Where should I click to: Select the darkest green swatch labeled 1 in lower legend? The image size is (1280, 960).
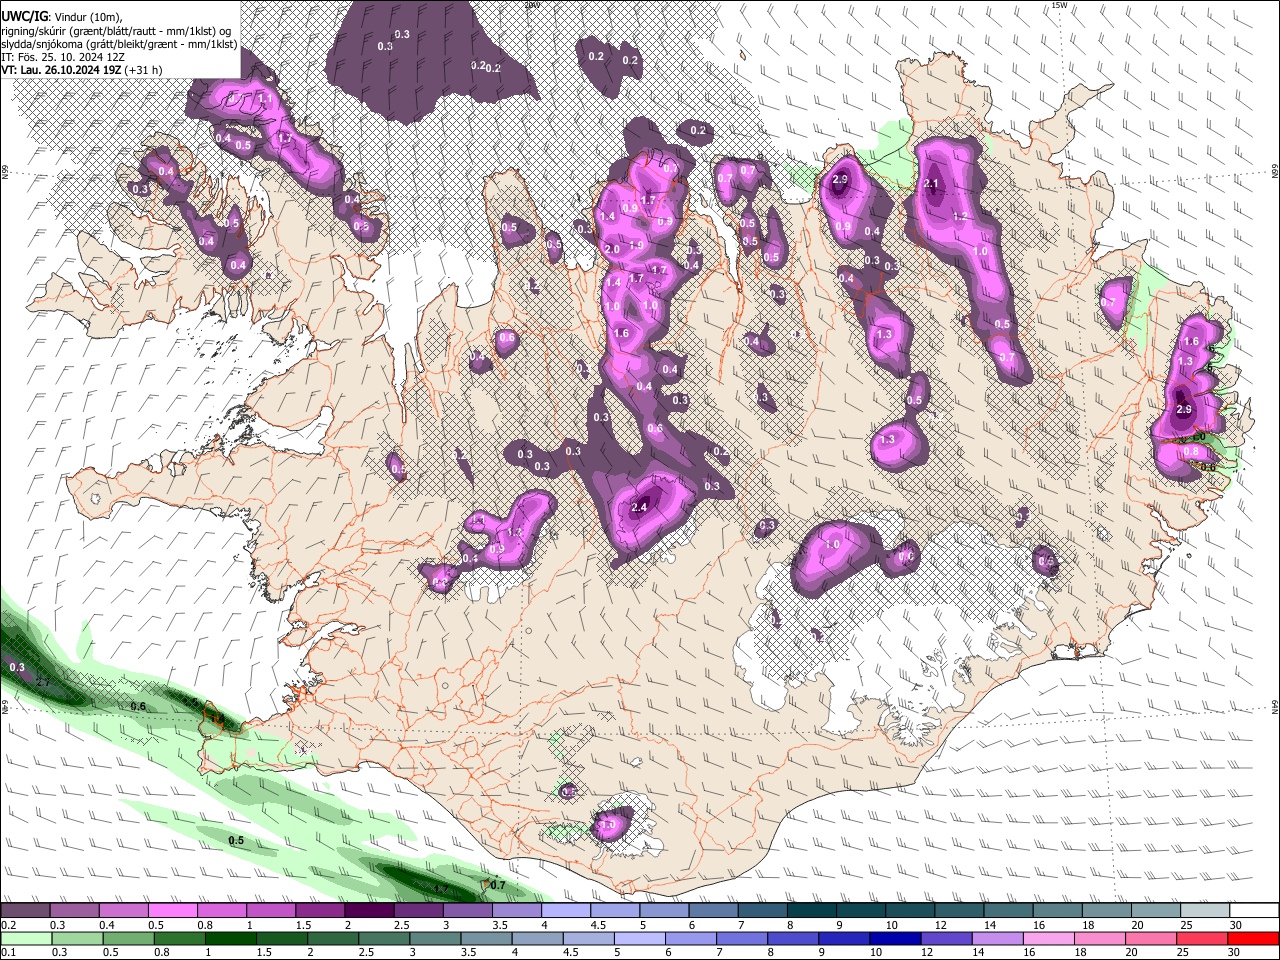coord(228,938)
